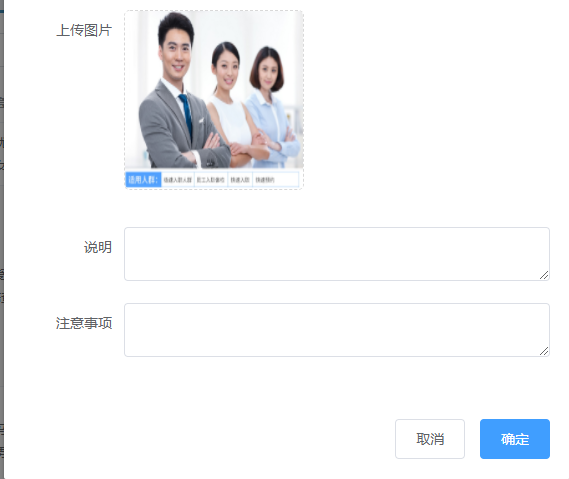Click the woman in light blue shirt

coord(272,109)
